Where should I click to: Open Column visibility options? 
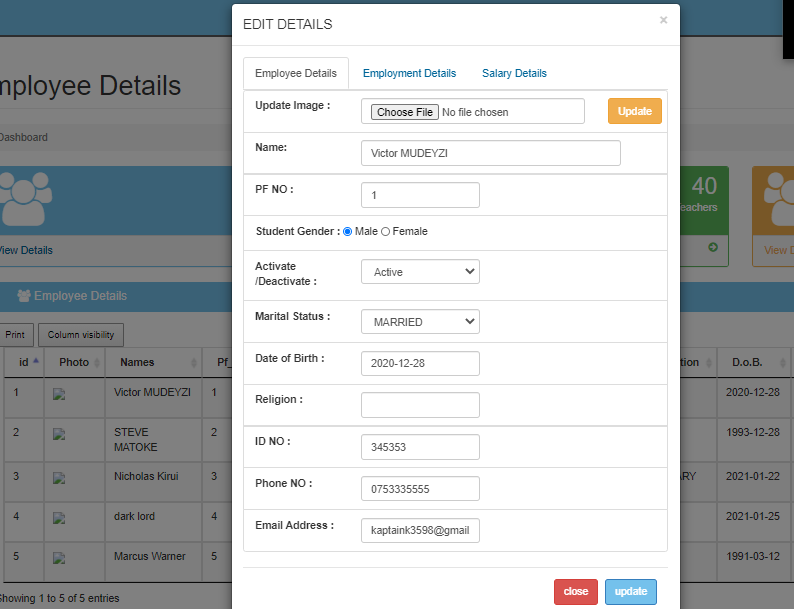point(80,335)
